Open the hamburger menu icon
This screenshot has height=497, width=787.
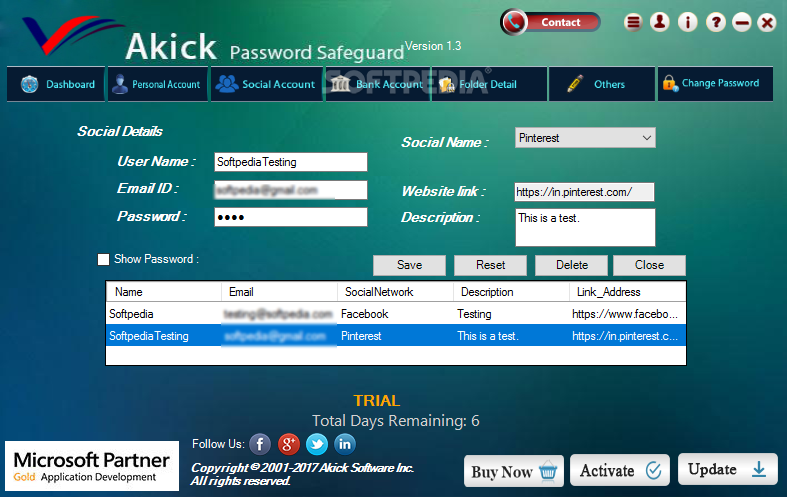point(633,22)
